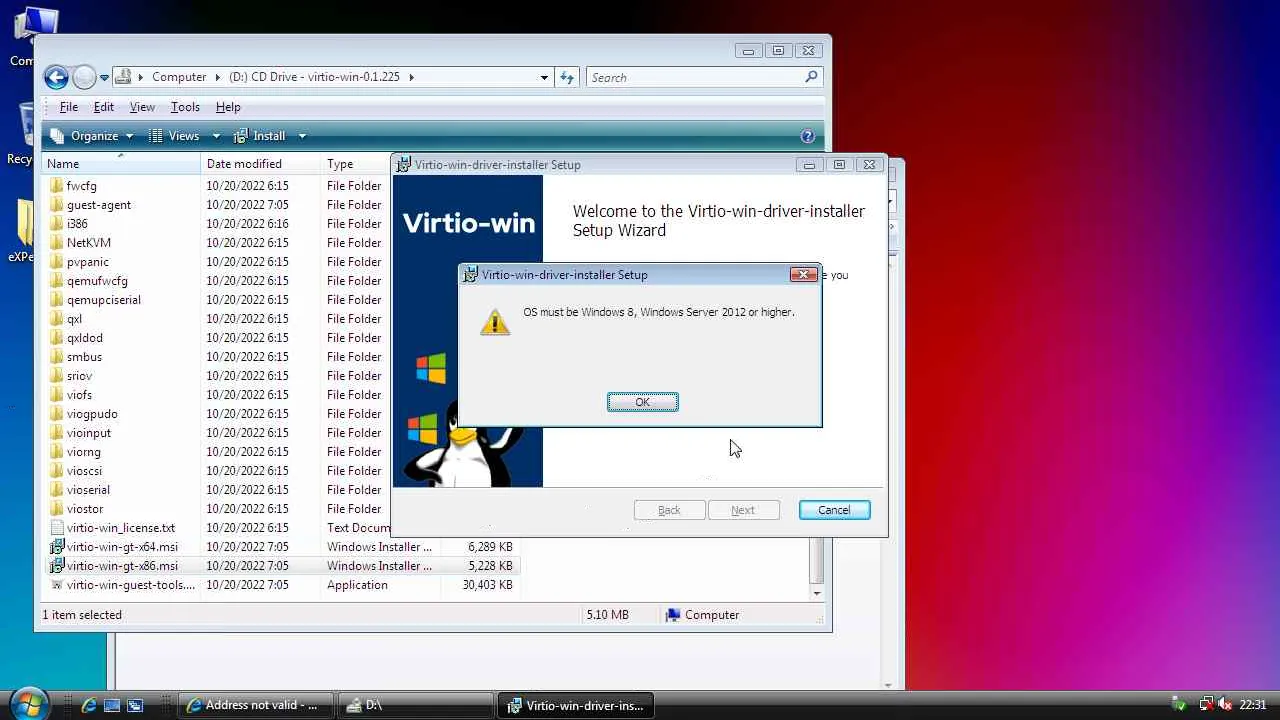The height and width of the screenshot is (720, 1280).
Task: Open the Install dropdown arrow
Action: point(302,136)
